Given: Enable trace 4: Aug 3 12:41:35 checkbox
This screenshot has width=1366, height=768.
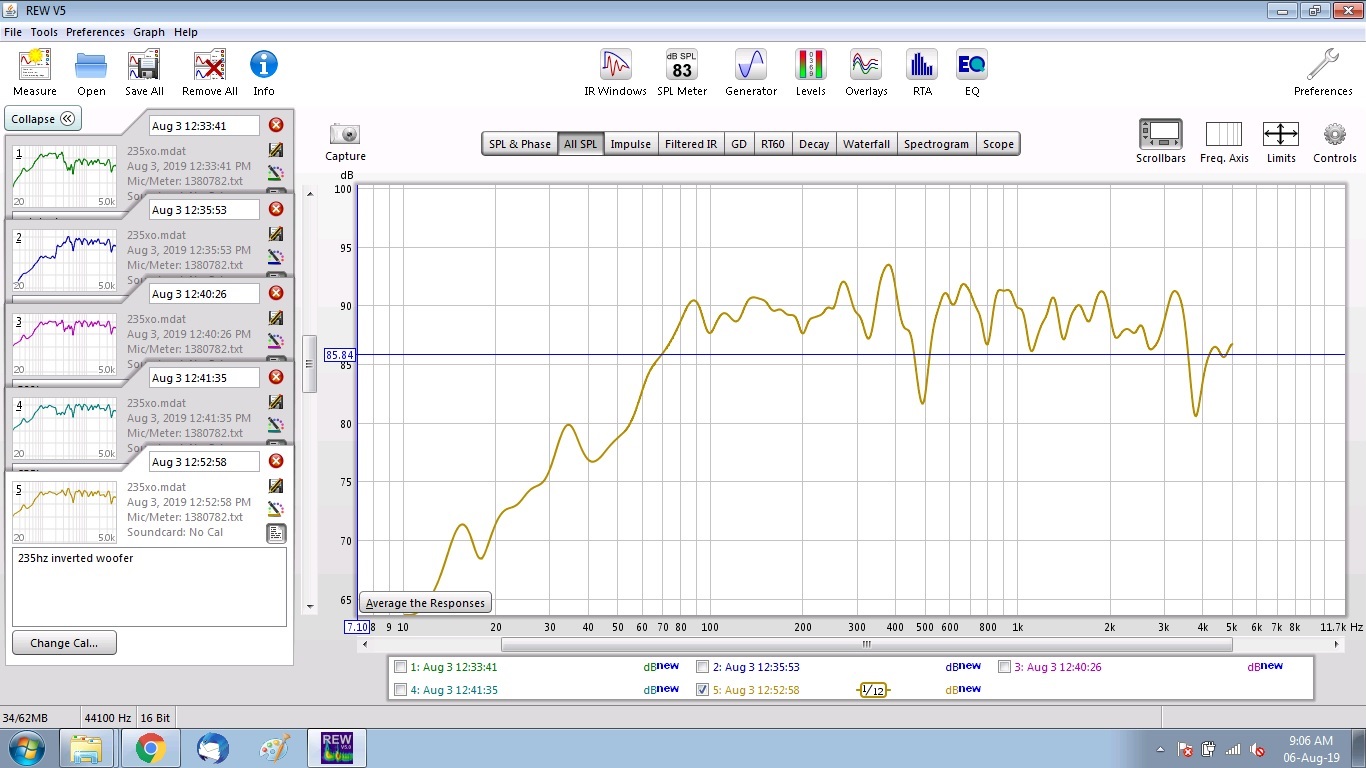Looking at the screenshot, I should coord(401,690).
